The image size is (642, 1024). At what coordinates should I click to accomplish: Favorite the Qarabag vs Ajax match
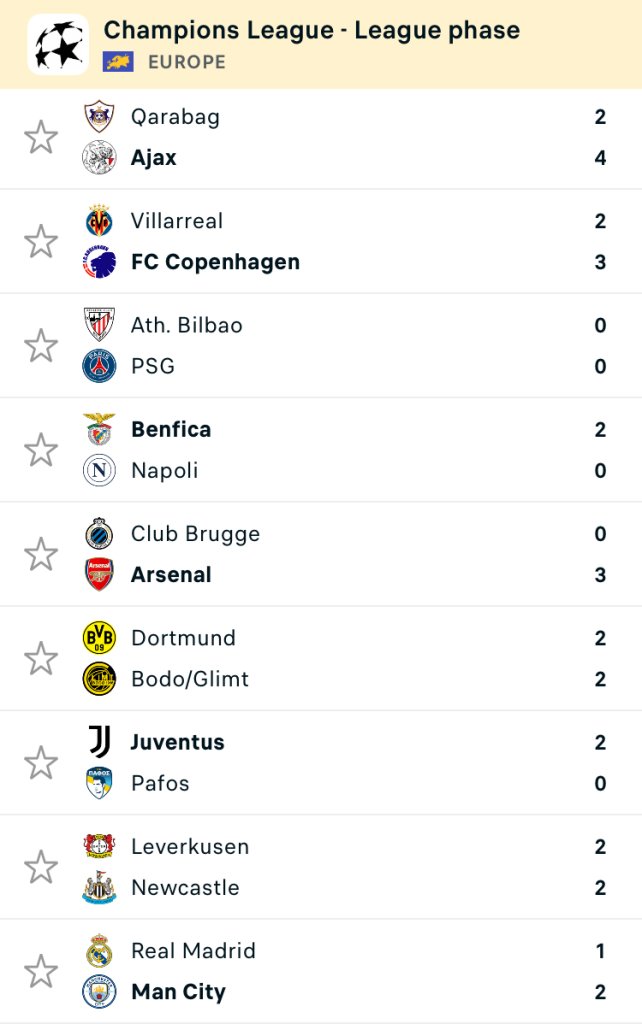tap(40, 137)
